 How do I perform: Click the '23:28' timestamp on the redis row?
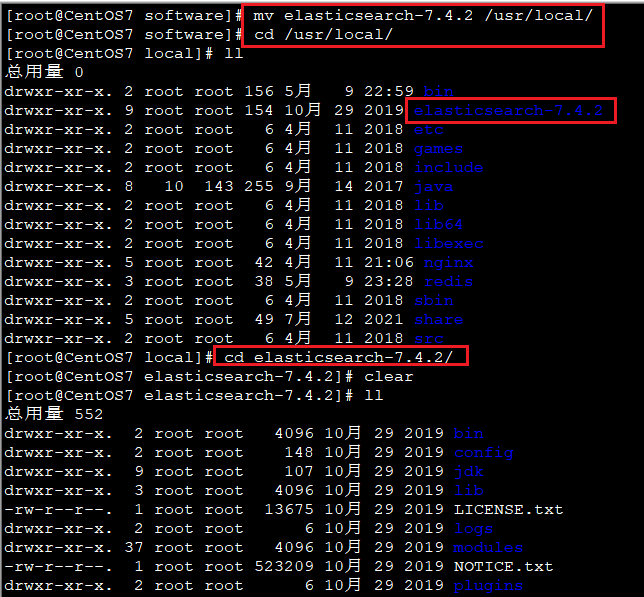point(389,282)
